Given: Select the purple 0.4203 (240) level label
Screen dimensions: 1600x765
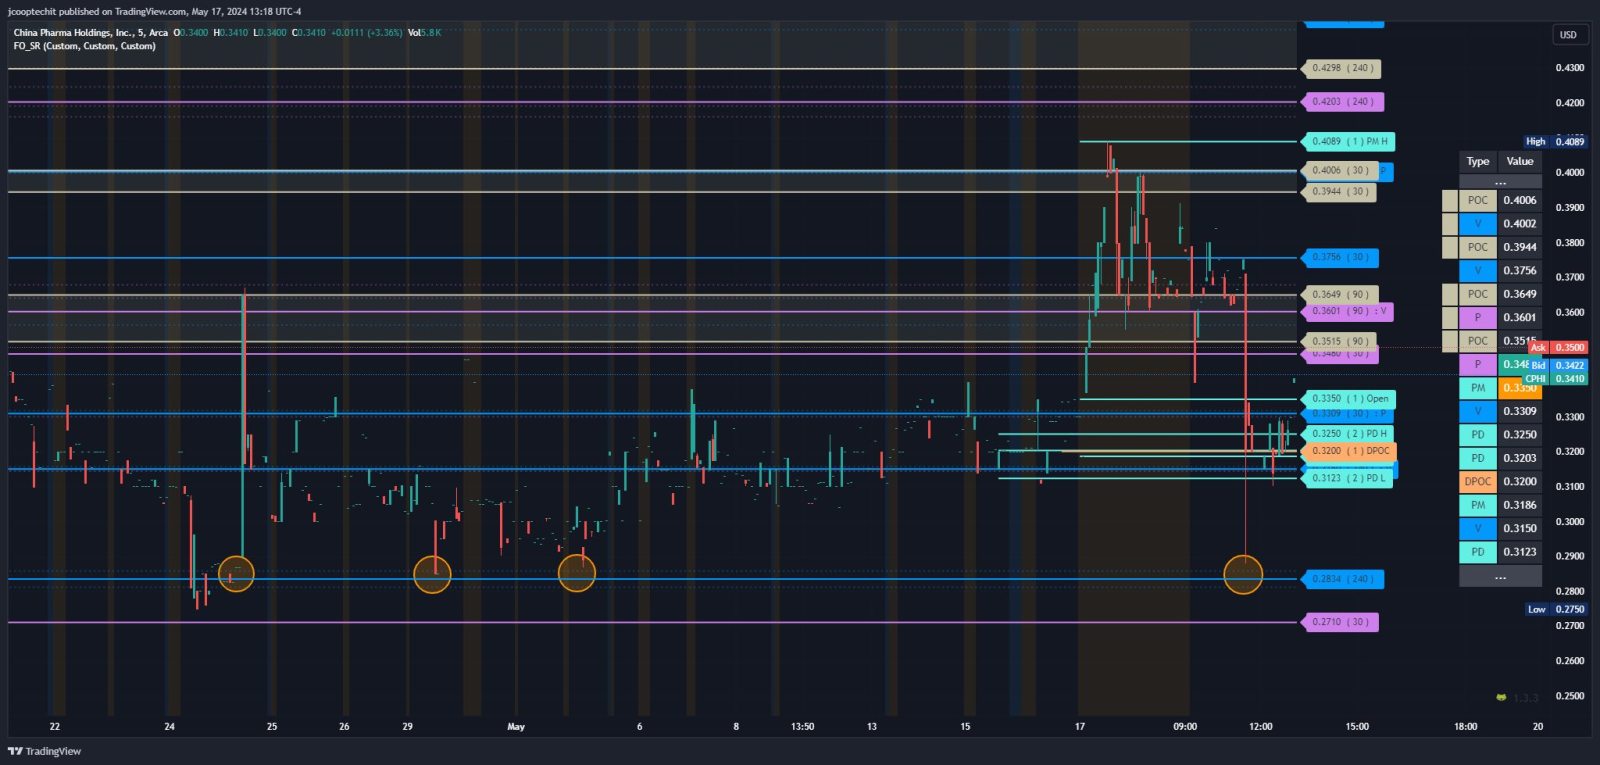Looking at the screenshot, I should coord(1343,102).
